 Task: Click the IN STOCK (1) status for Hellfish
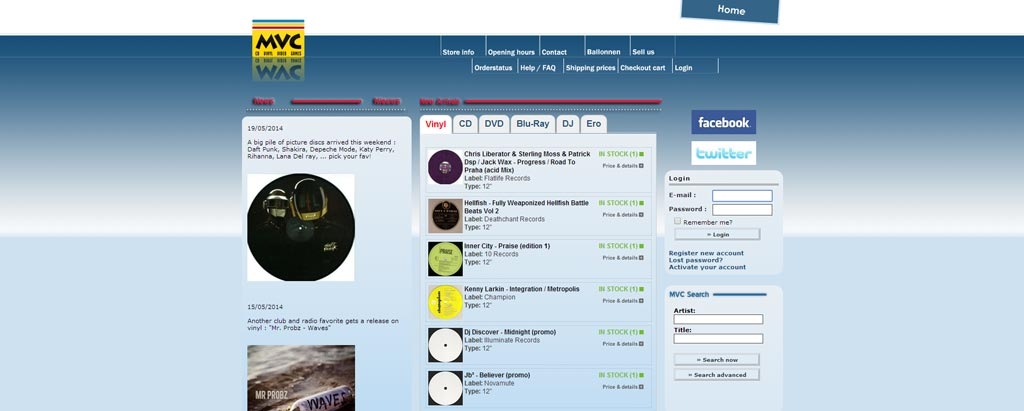point(621,203)
